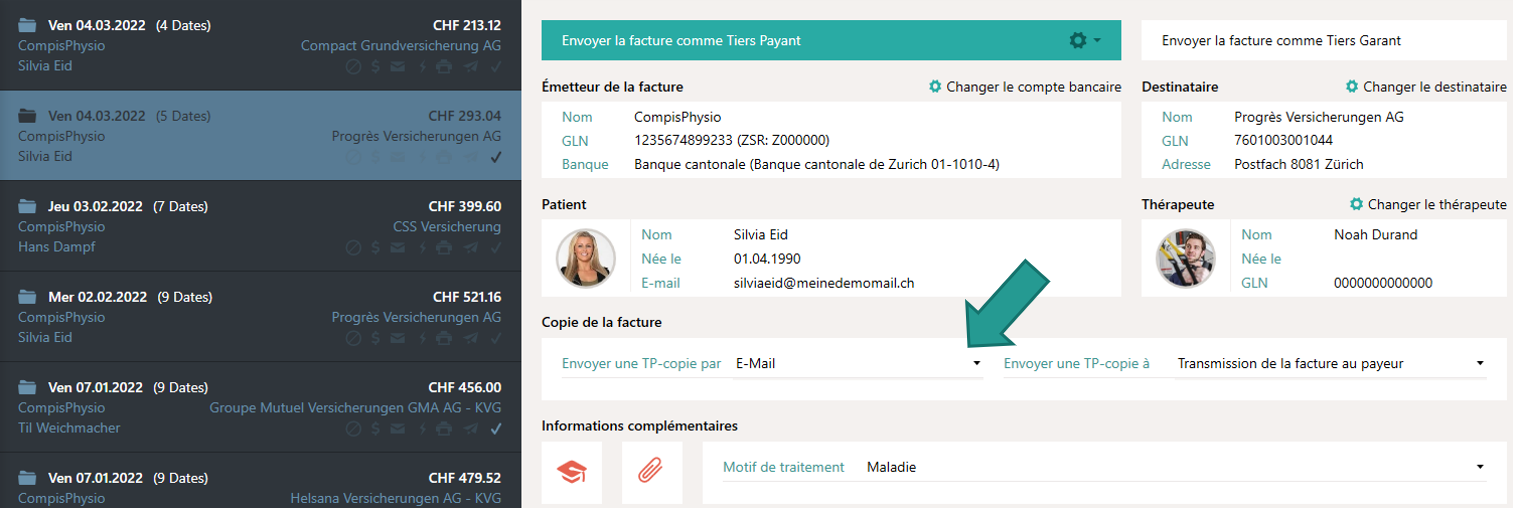Send invoice as Tiers Garant

pyautogui.click(x=1324, y=40)
